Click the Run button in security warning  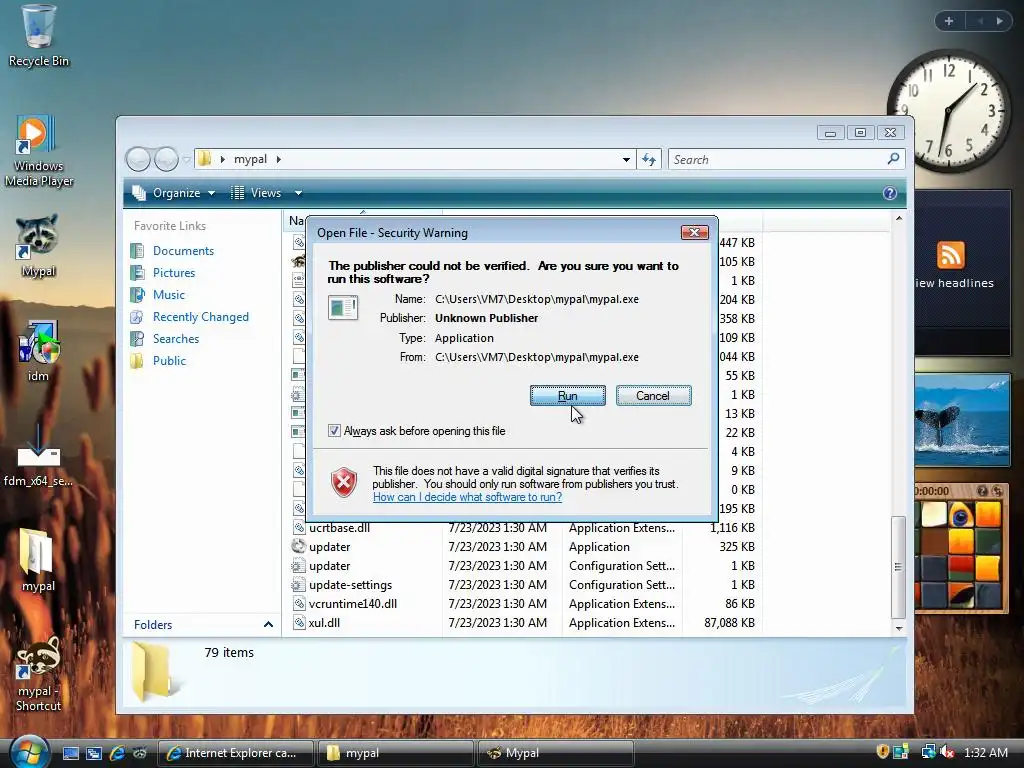coord(568,396)
